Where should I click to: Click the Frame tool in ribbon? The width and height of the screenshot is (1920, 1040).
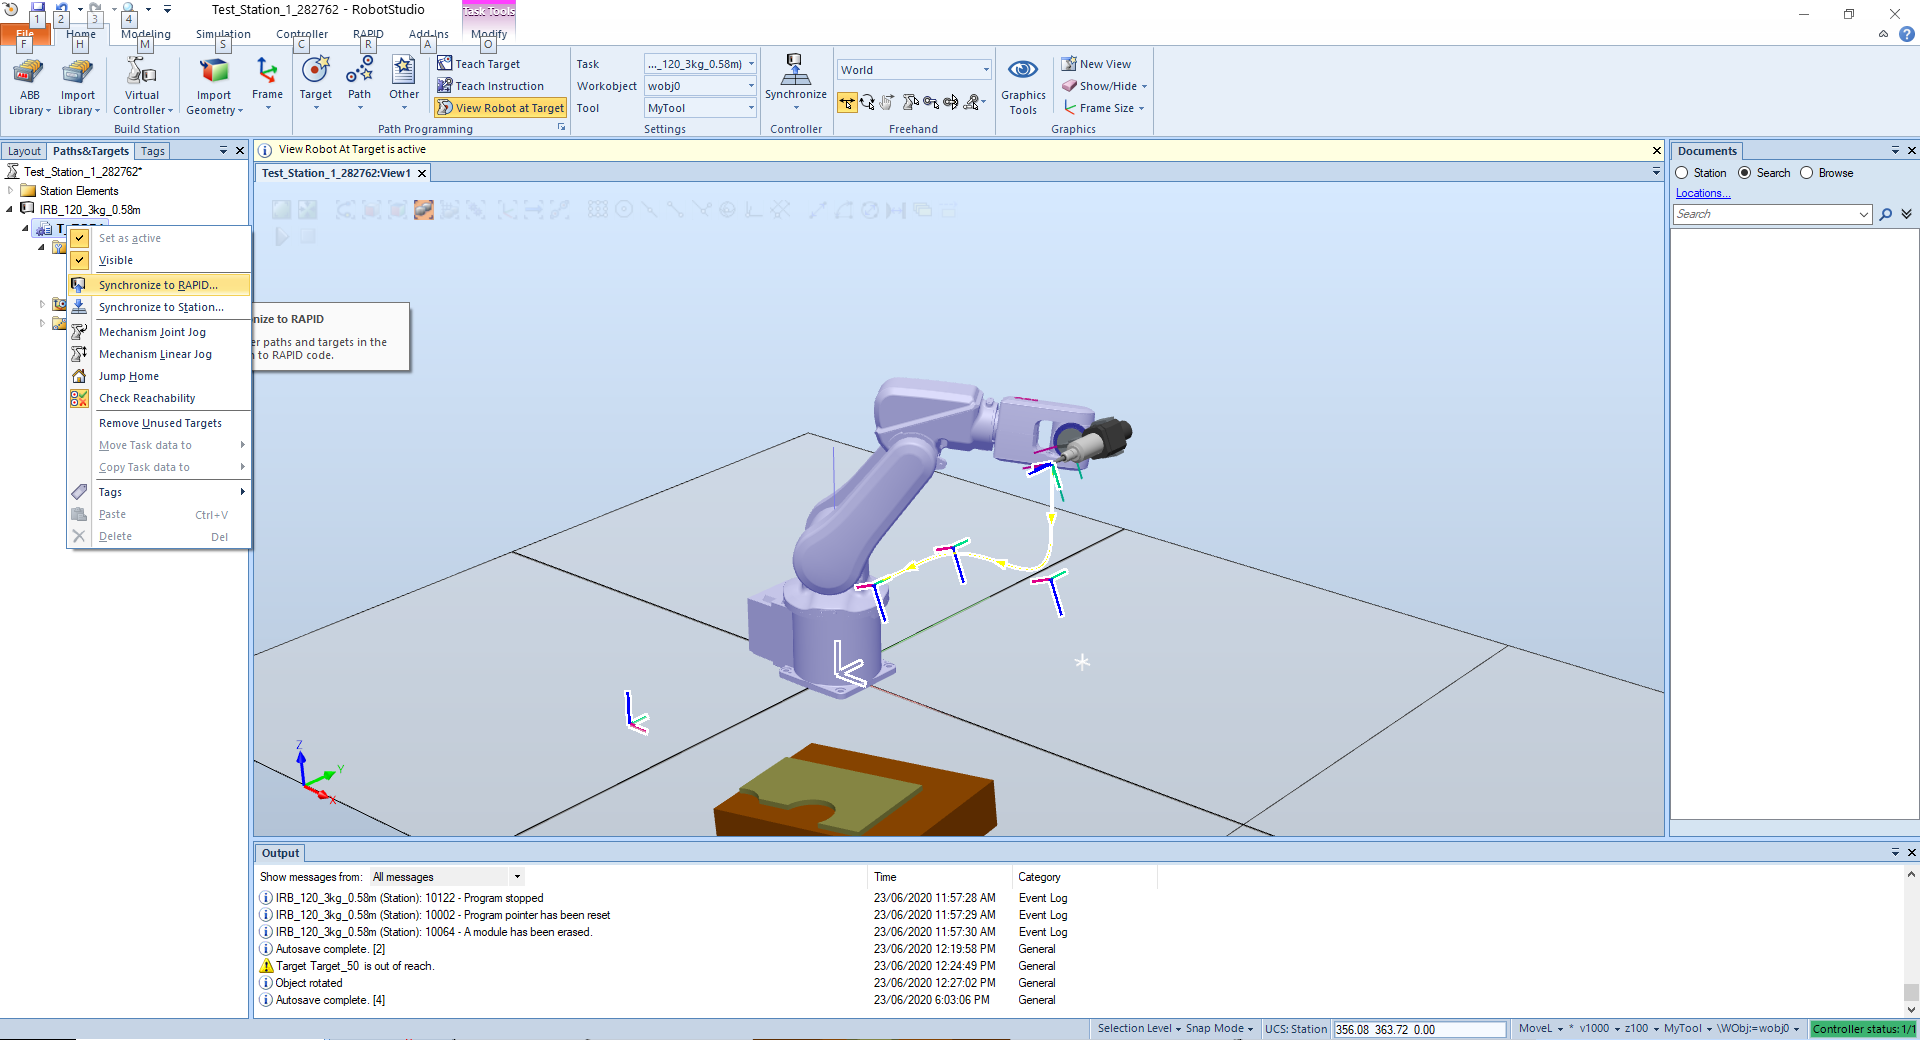(267, 72)
